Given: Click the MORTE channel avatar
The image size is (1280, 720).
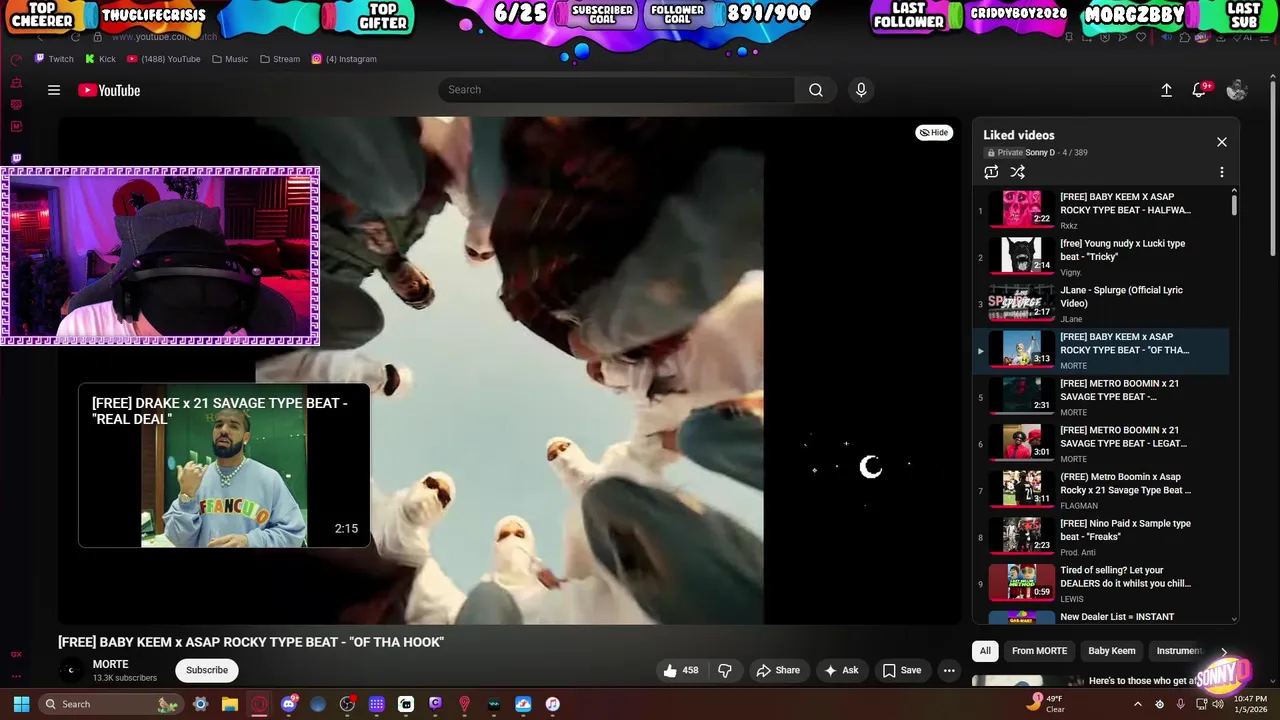Looking at the screenshot, I should [70, 670].
